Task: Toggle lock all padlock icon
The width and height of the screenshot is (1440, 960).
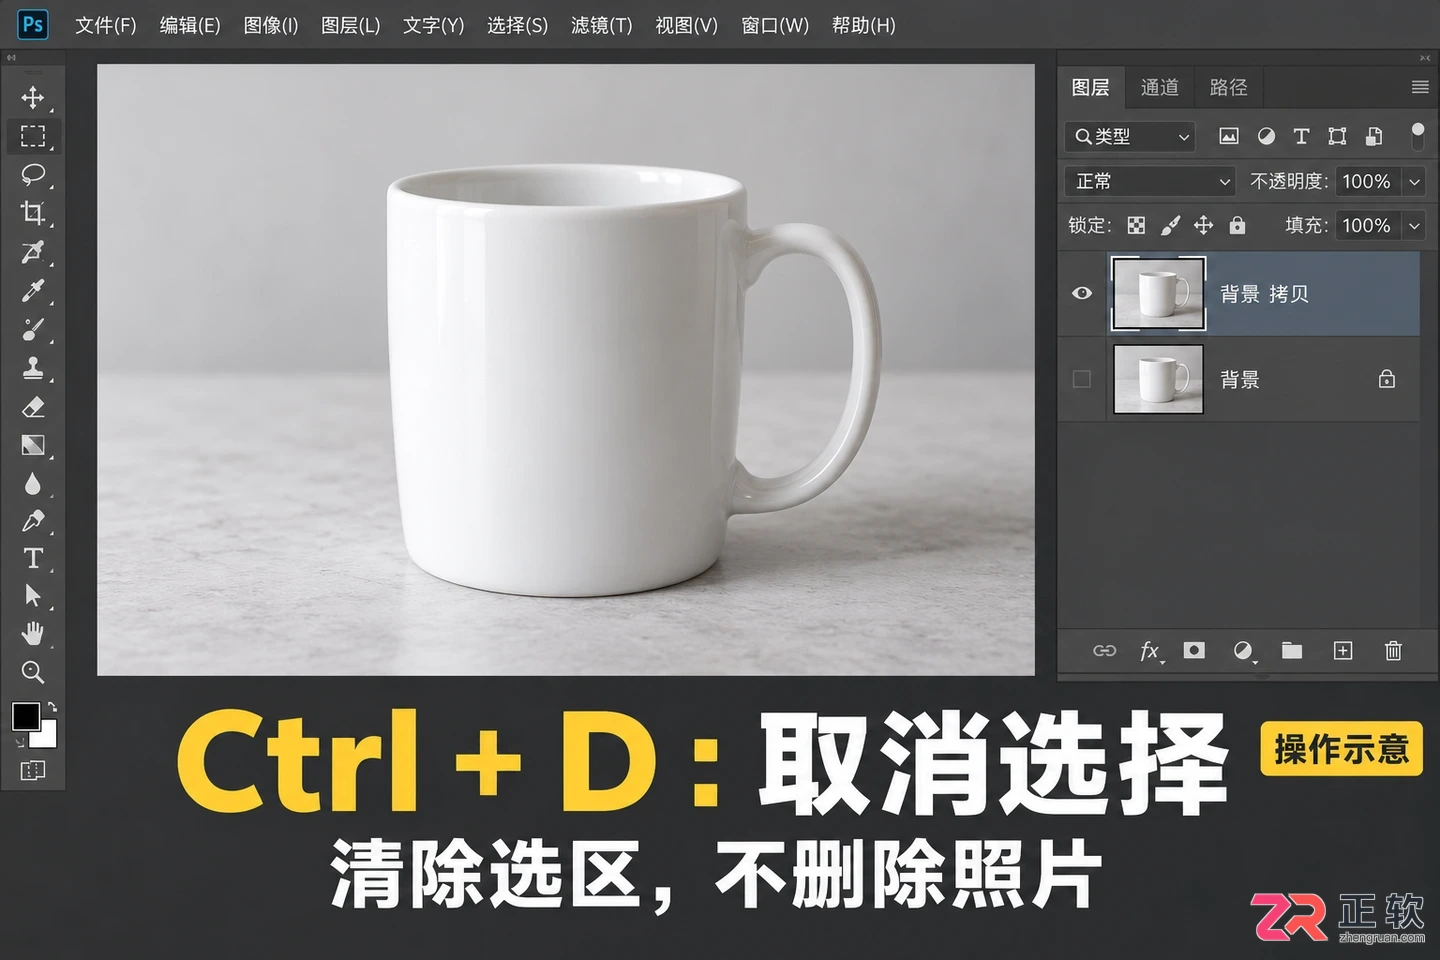Action: click(1238, 225)
